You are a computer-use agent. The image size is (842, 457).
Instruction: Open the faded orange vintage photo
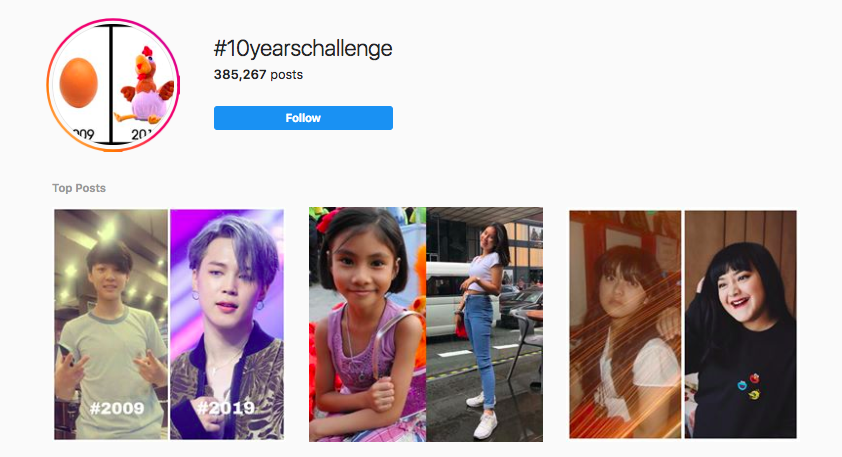coord(625,324)
